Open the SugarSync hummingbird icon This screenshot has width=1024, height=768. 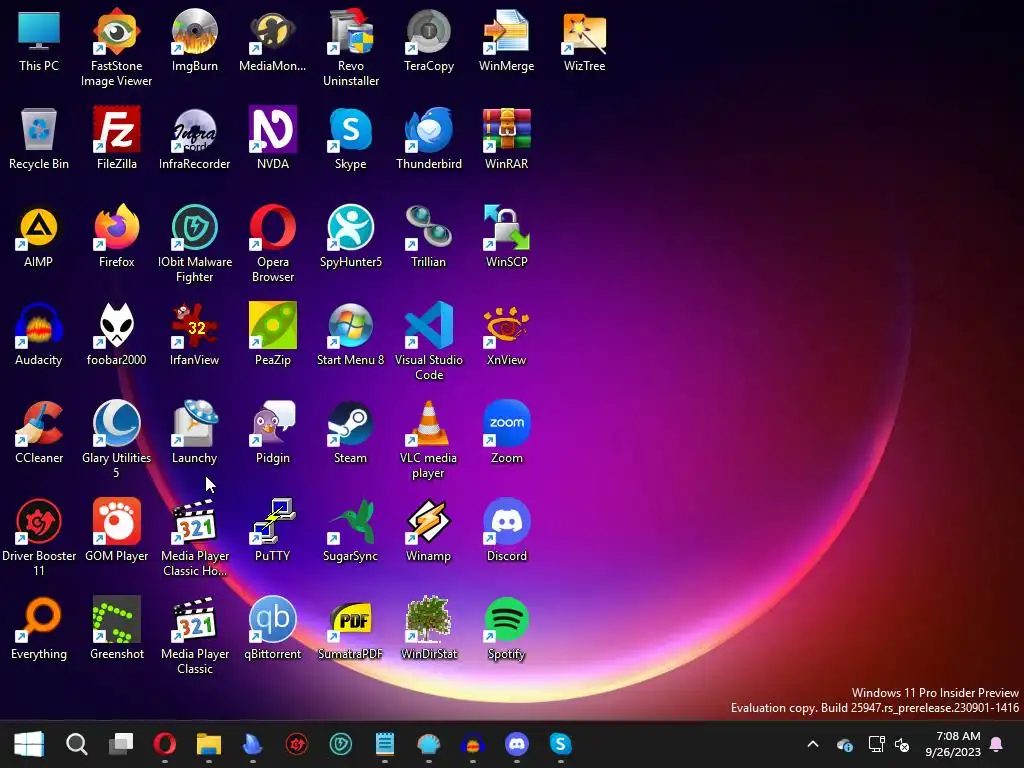coord(351,530)
